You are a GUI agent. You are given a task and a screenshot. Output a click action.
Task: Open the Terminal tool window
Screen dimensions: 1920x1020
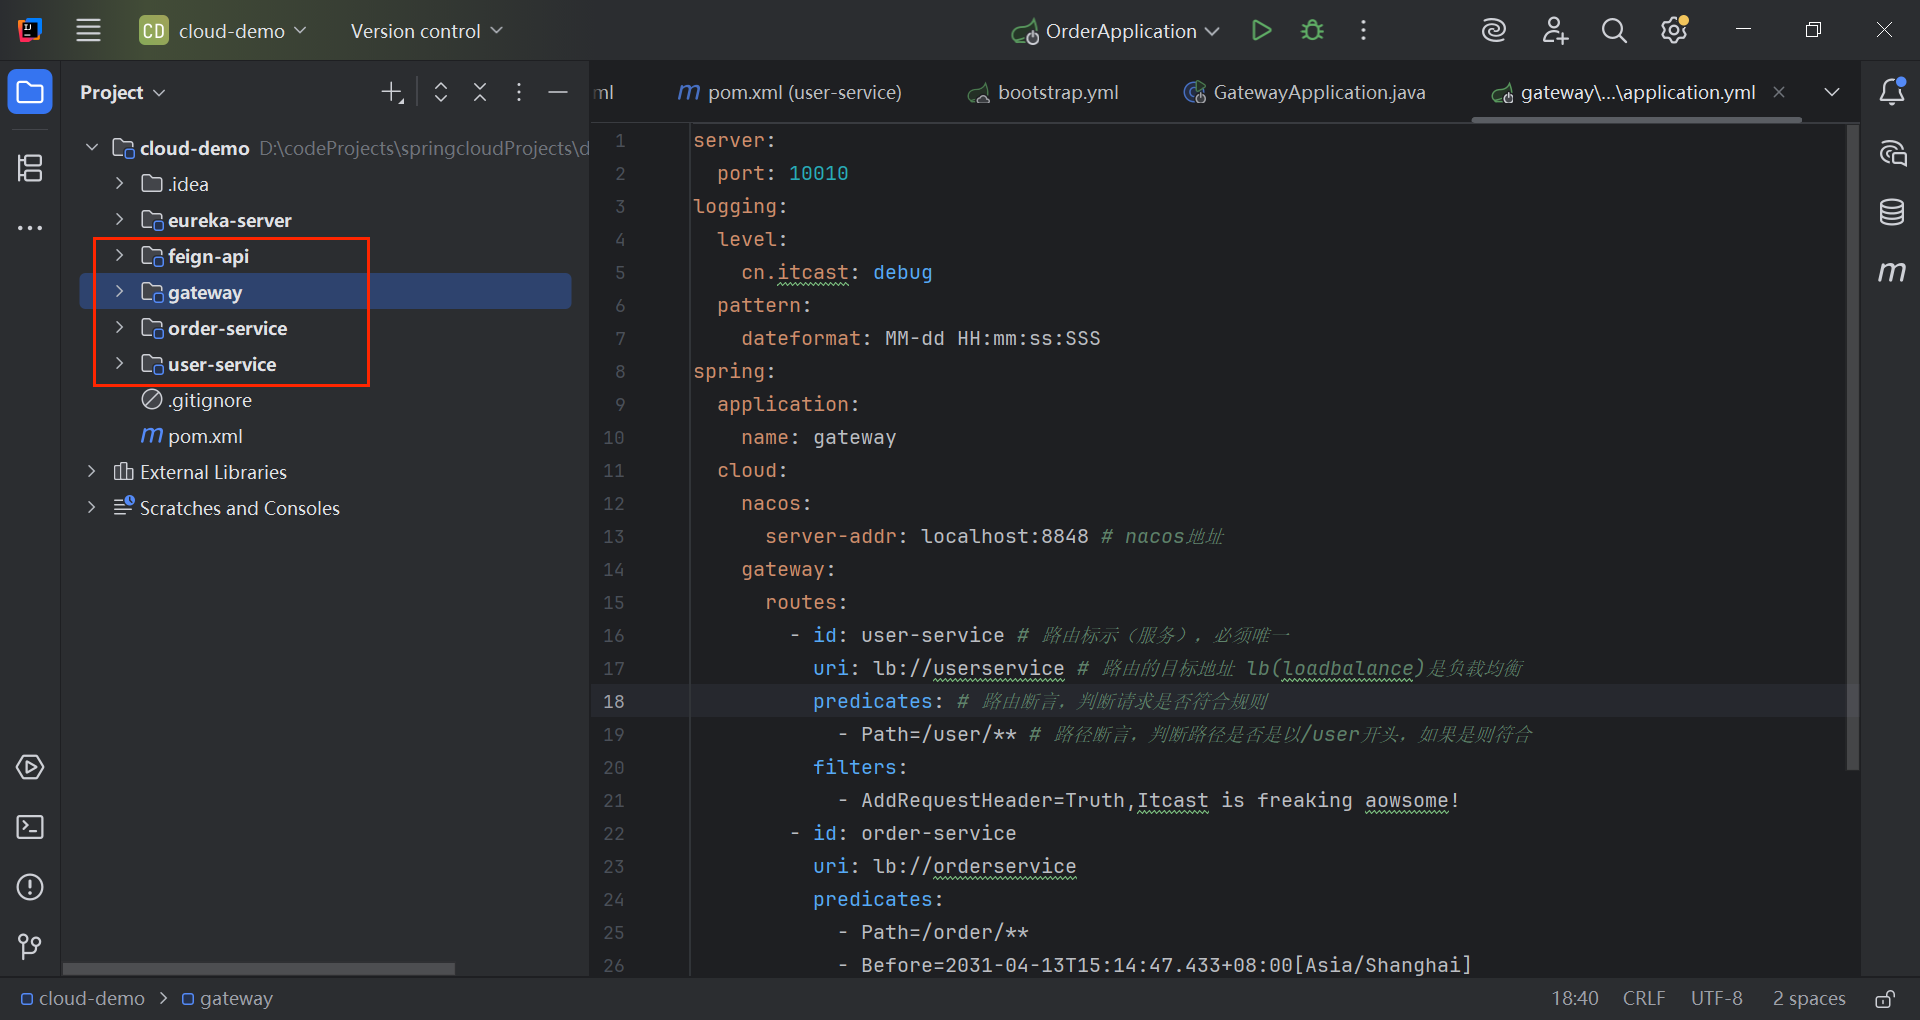pos(30,827)
